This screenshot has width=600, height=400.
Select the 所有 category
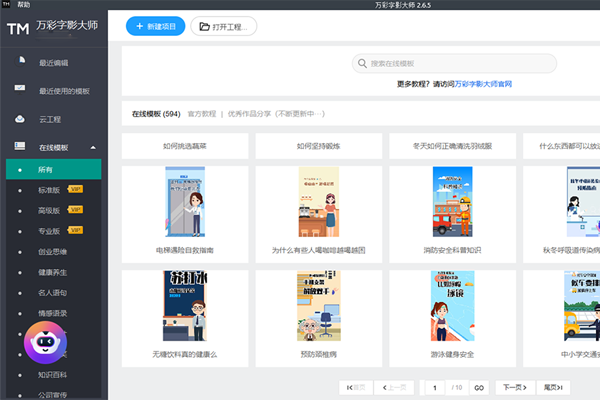coord(54,169)
